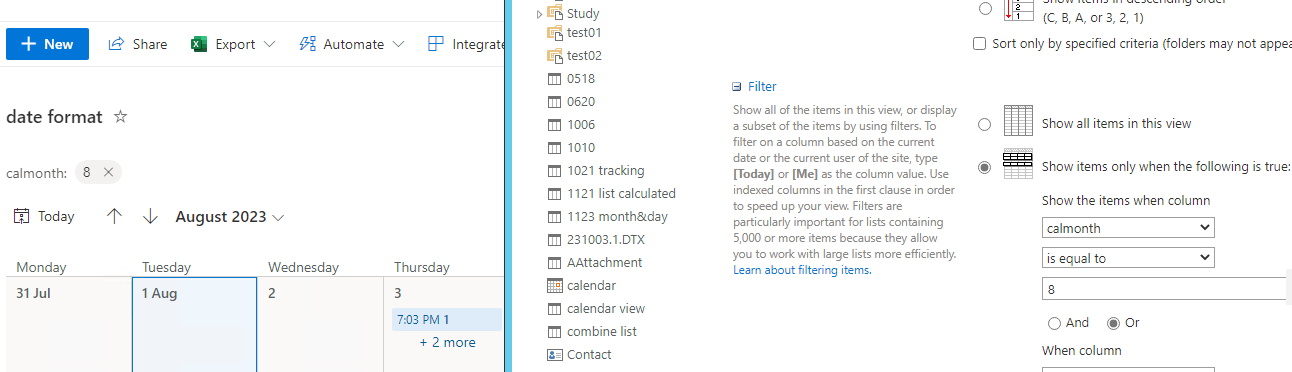Click the Automate flow icon
1292x372 pixels.
(x=308, y=44)
